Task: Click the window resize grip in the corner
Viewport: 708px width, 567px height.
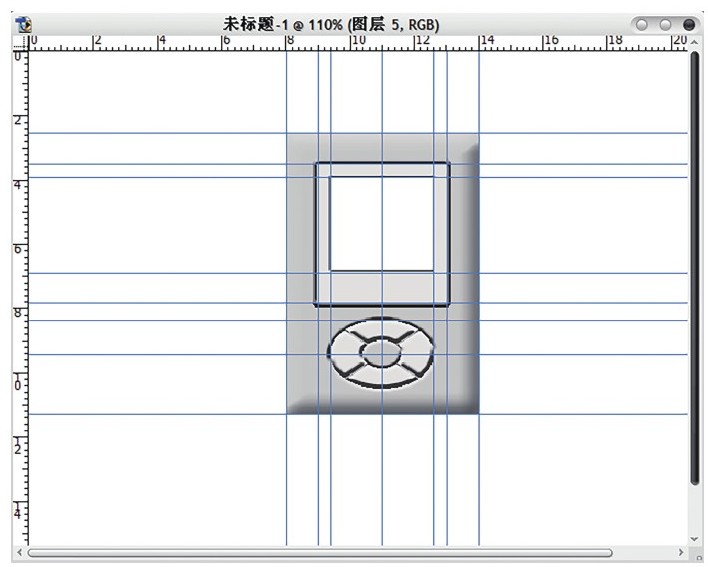Action: click(x=699, y=557)
